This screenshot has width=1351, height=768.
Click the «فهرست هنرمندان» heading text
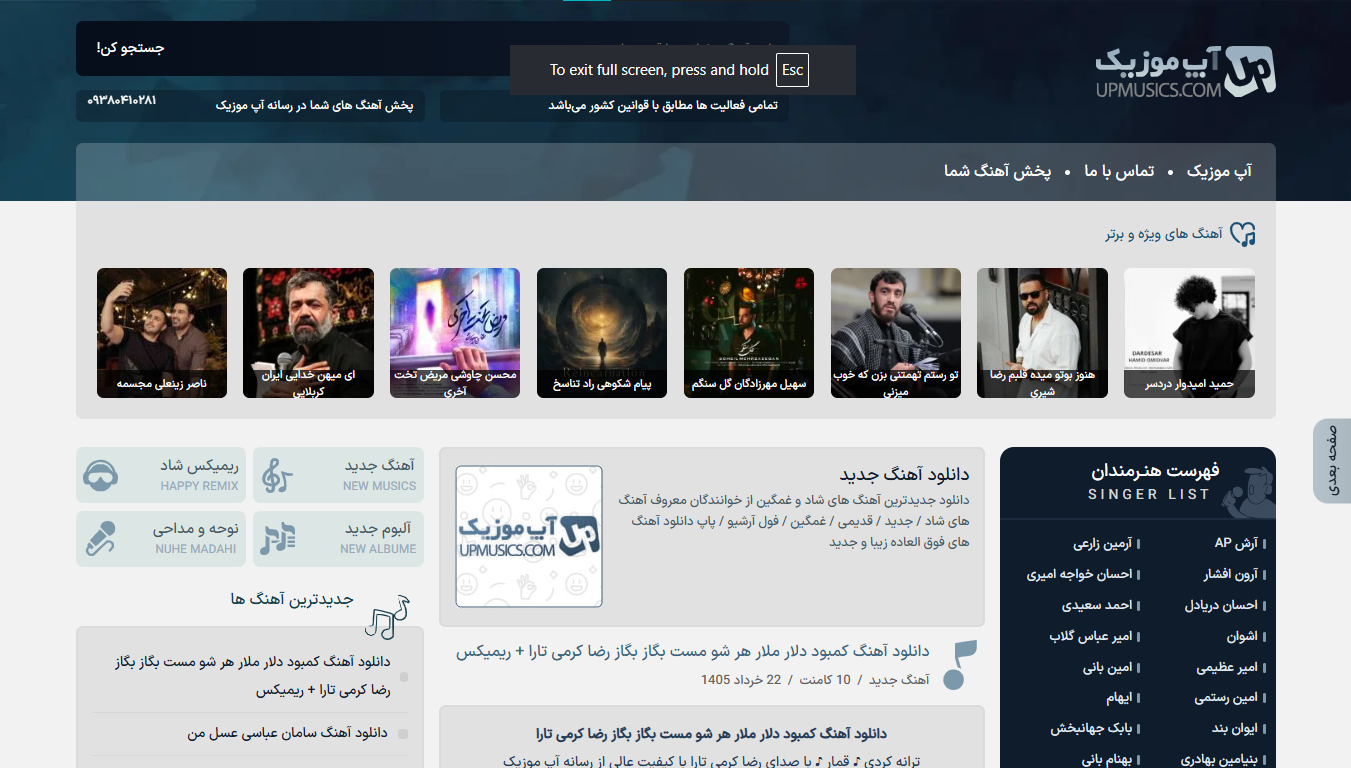click(x=1155, y=470)
